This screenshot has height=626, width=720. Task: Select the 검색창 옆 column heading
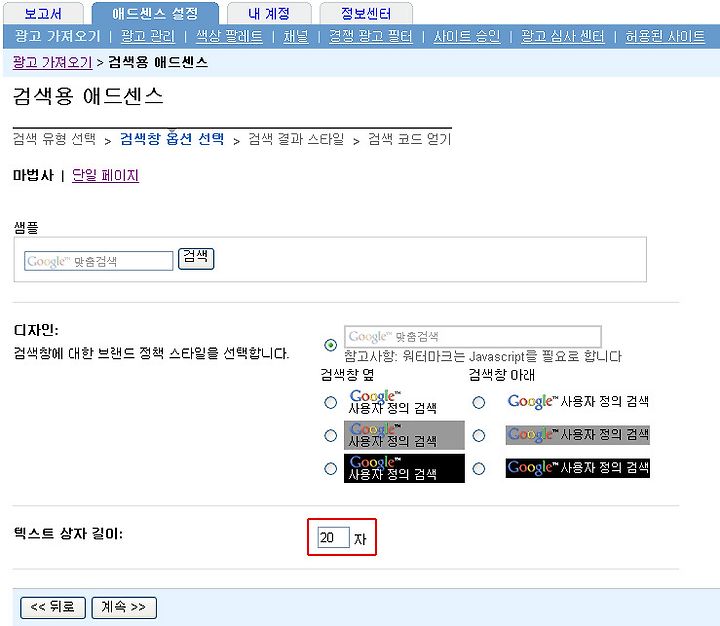tap(348, 375)
